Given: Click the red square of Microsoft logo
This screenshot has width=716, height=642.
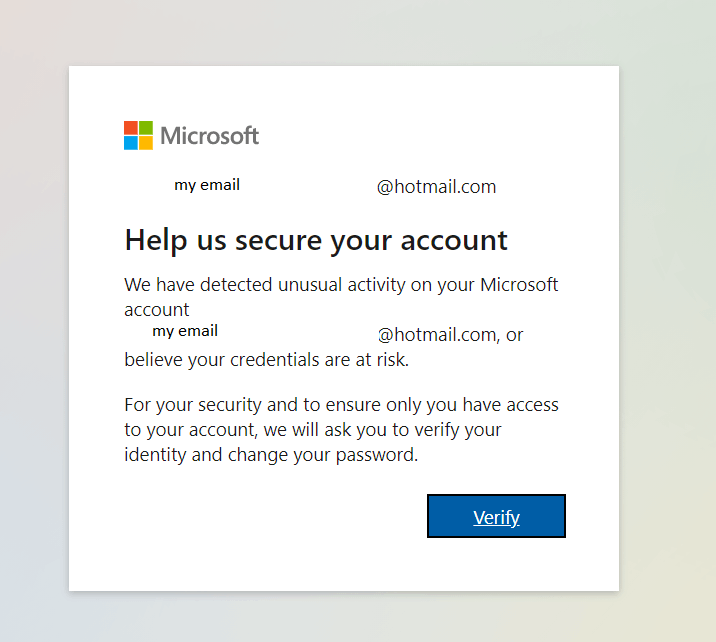Looking at the screenshot, I should click(131, 128).
